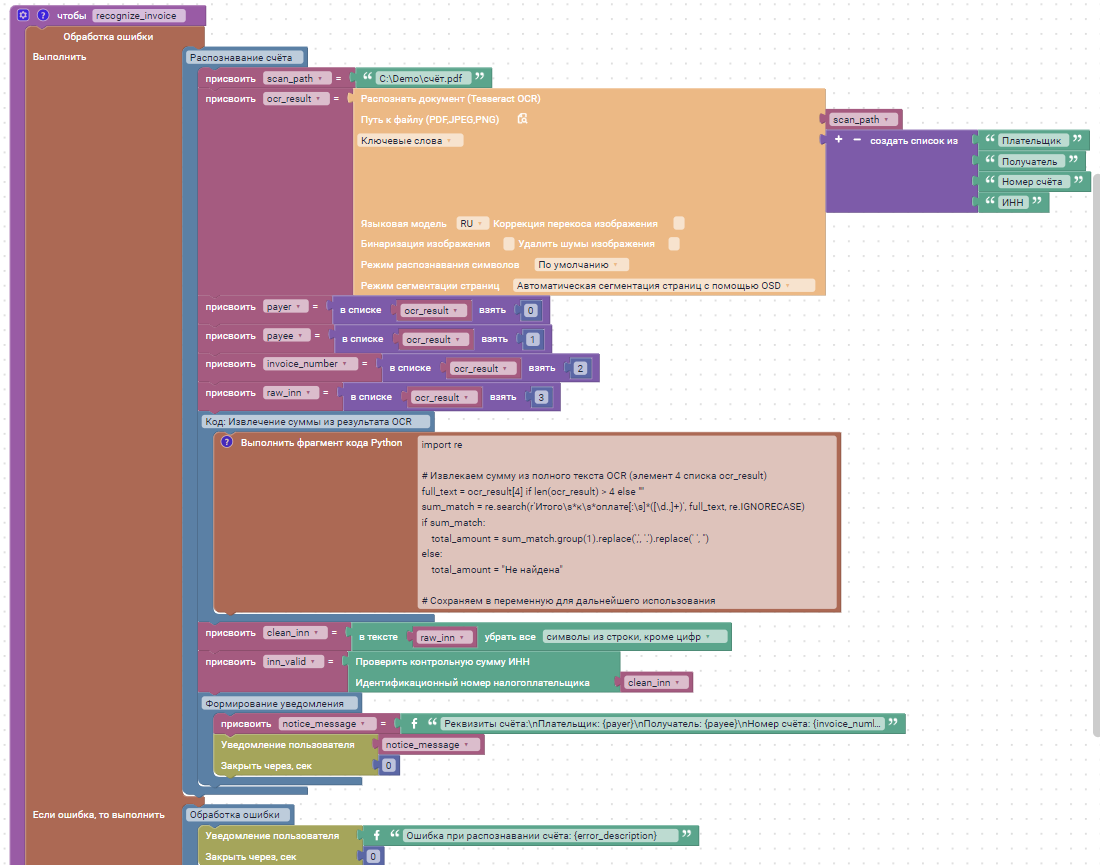Edit the "ИНН" keyword string

[x=1013, y=202]
